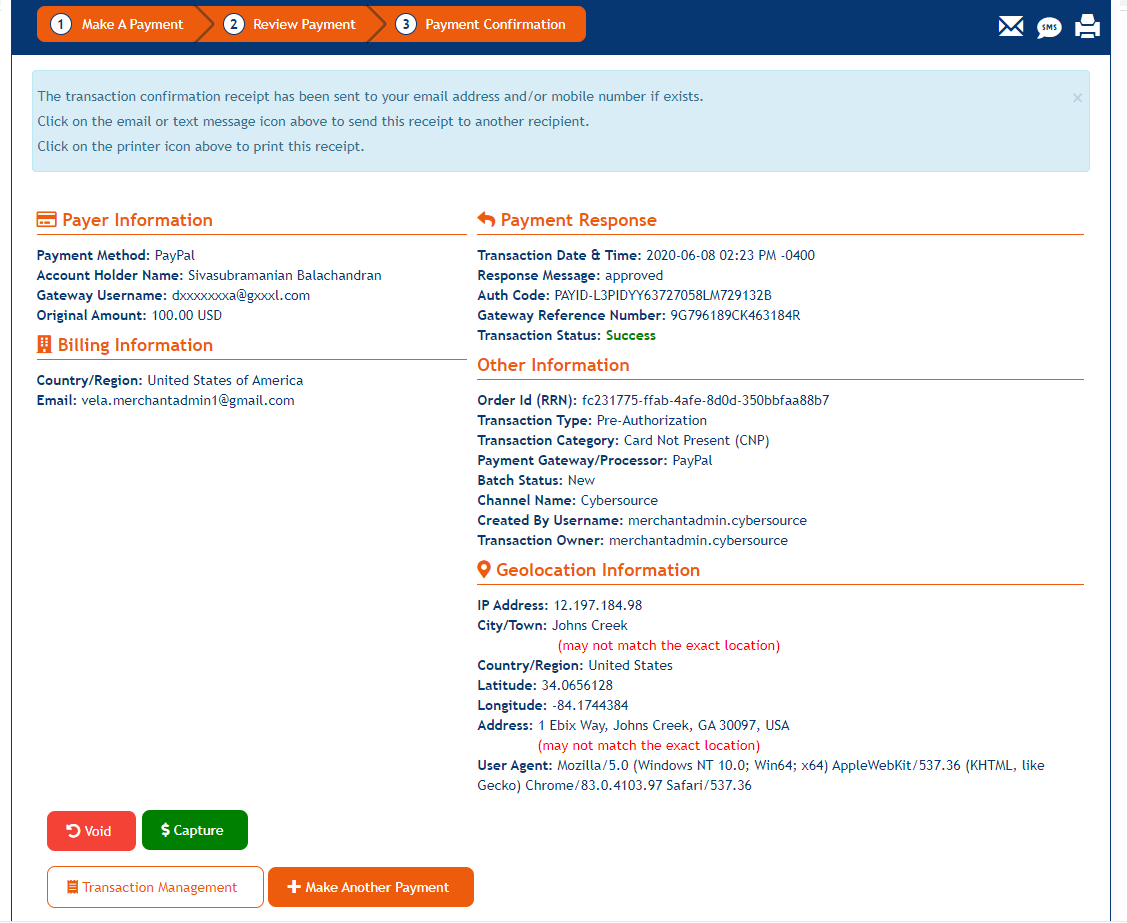Image resolution: width=1127 pixels, height=923 pixels.
Task: Click the green Success transaction status
Action: (631, 335)
